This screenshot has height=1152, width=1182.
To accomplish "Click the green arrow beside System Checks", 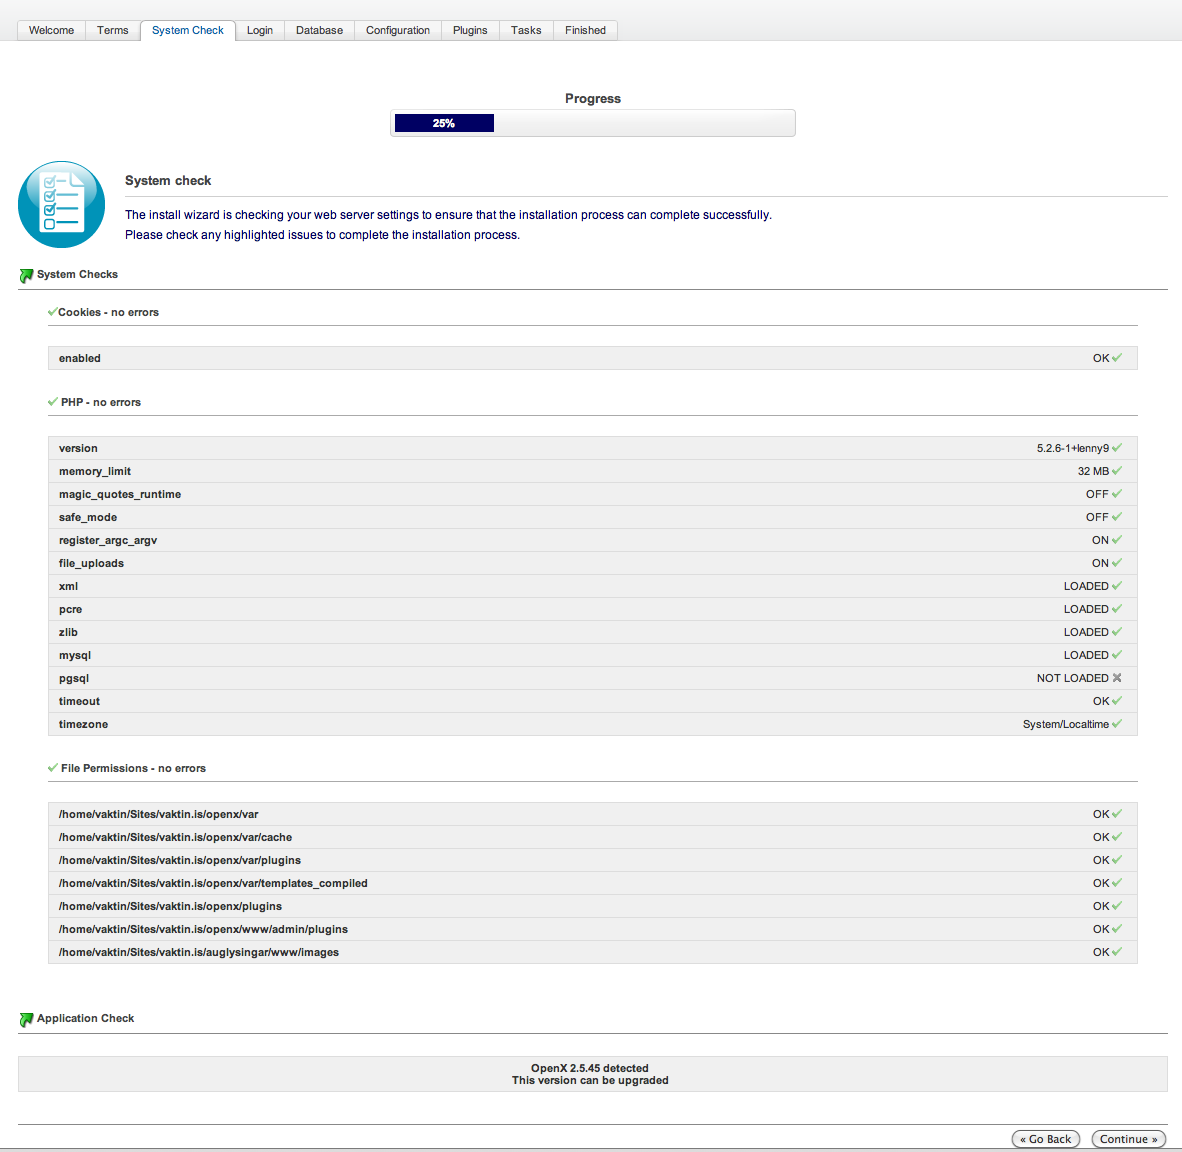I will tap(26, 275).
